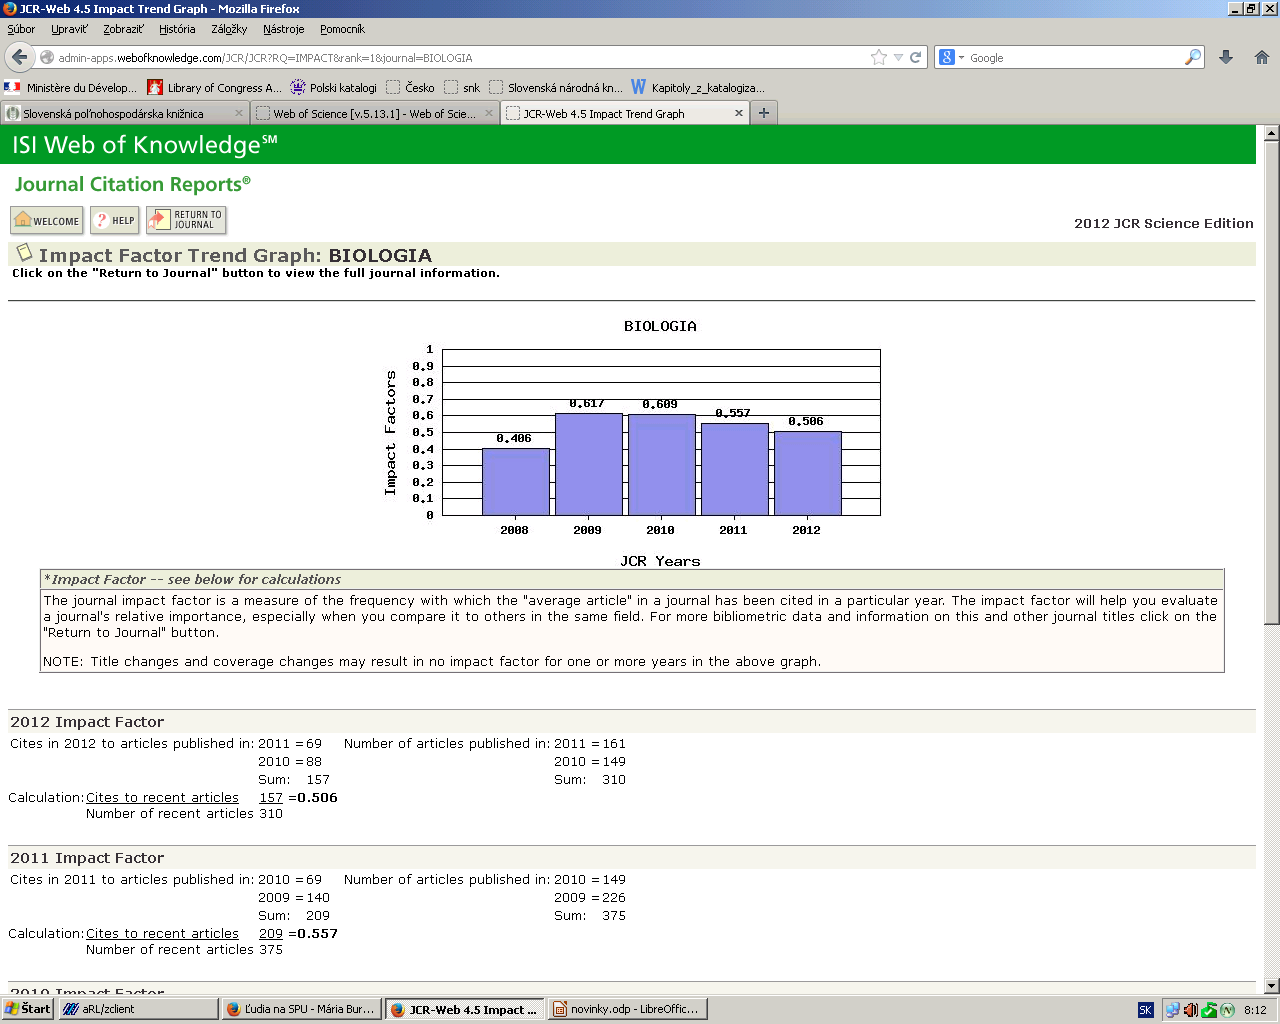Click the search magnifier icon
This screenshot has width=1280, height=1024.
[1192, 57]
